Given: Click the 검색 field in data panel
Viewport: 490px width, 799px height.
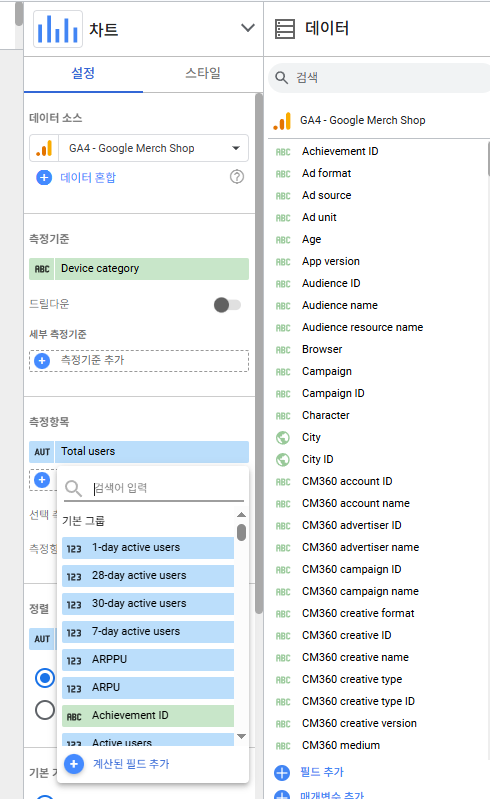Looking at the screenshot, I should (379, 77).
